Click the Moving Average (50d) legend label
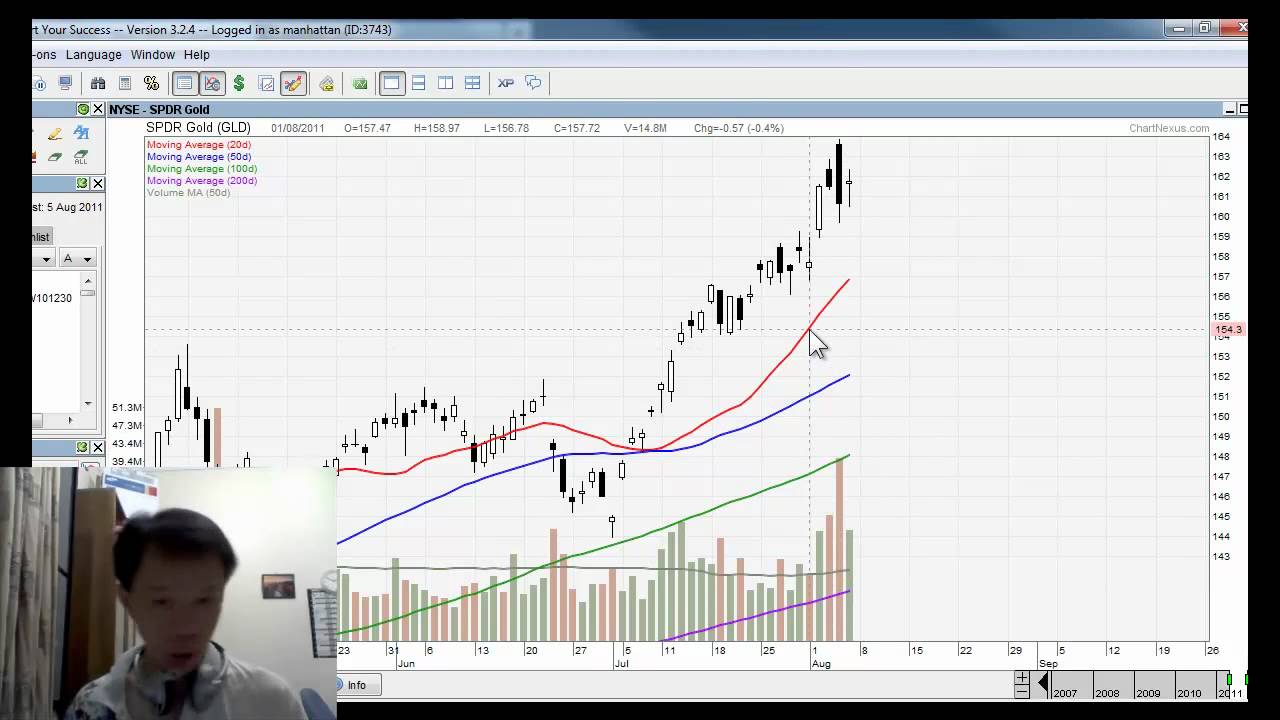Screen dimensions: 1280x720 click(x=199, y=157)
